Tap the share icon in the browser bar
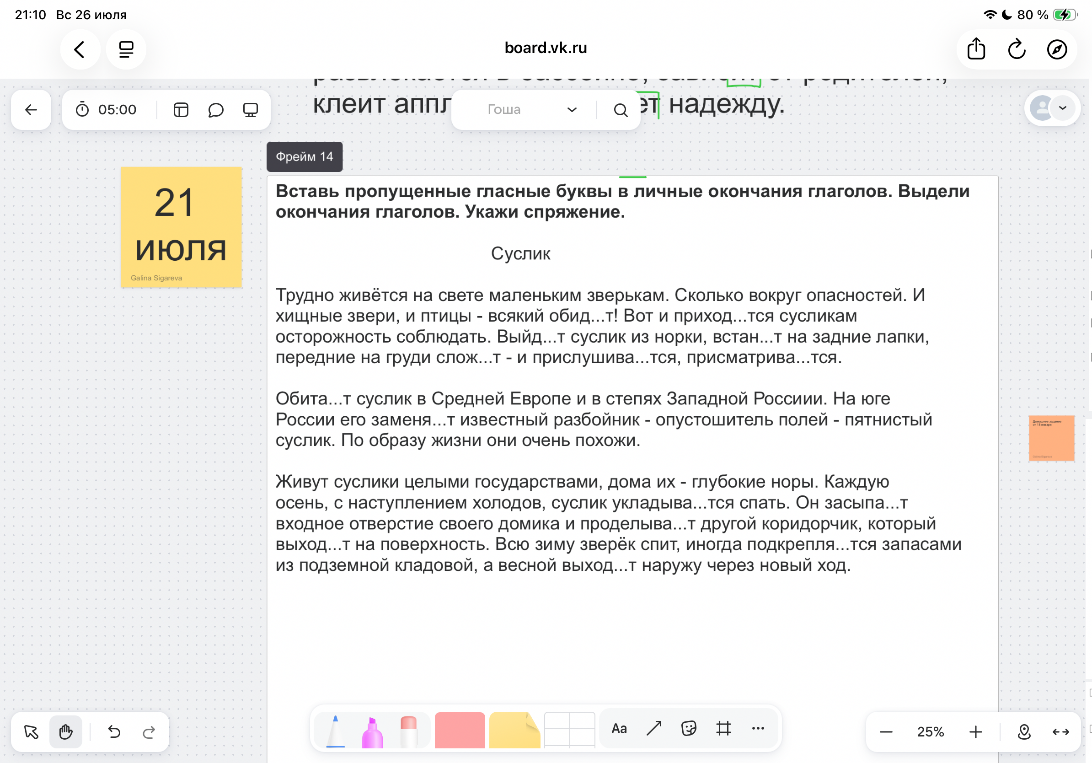The width and height of the screenshot is (1092, 763). 976,49
